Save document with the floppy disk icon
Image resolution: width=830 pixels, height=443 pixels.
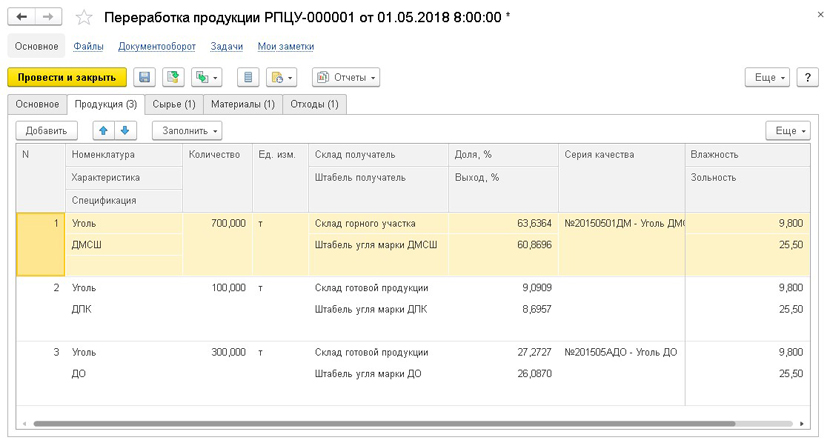pyautogui.click(x=144, y=77)
